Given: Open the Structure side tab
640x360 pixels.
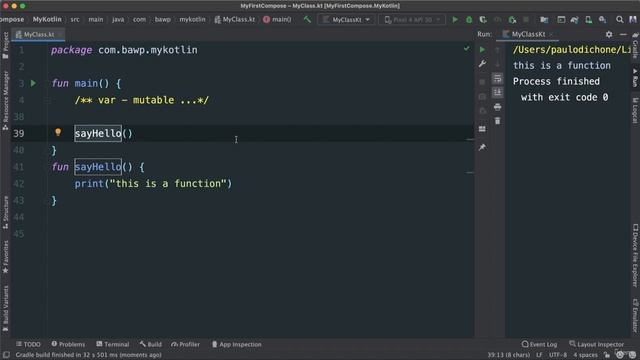Looking at the screenshot, I should pos(5,212).
